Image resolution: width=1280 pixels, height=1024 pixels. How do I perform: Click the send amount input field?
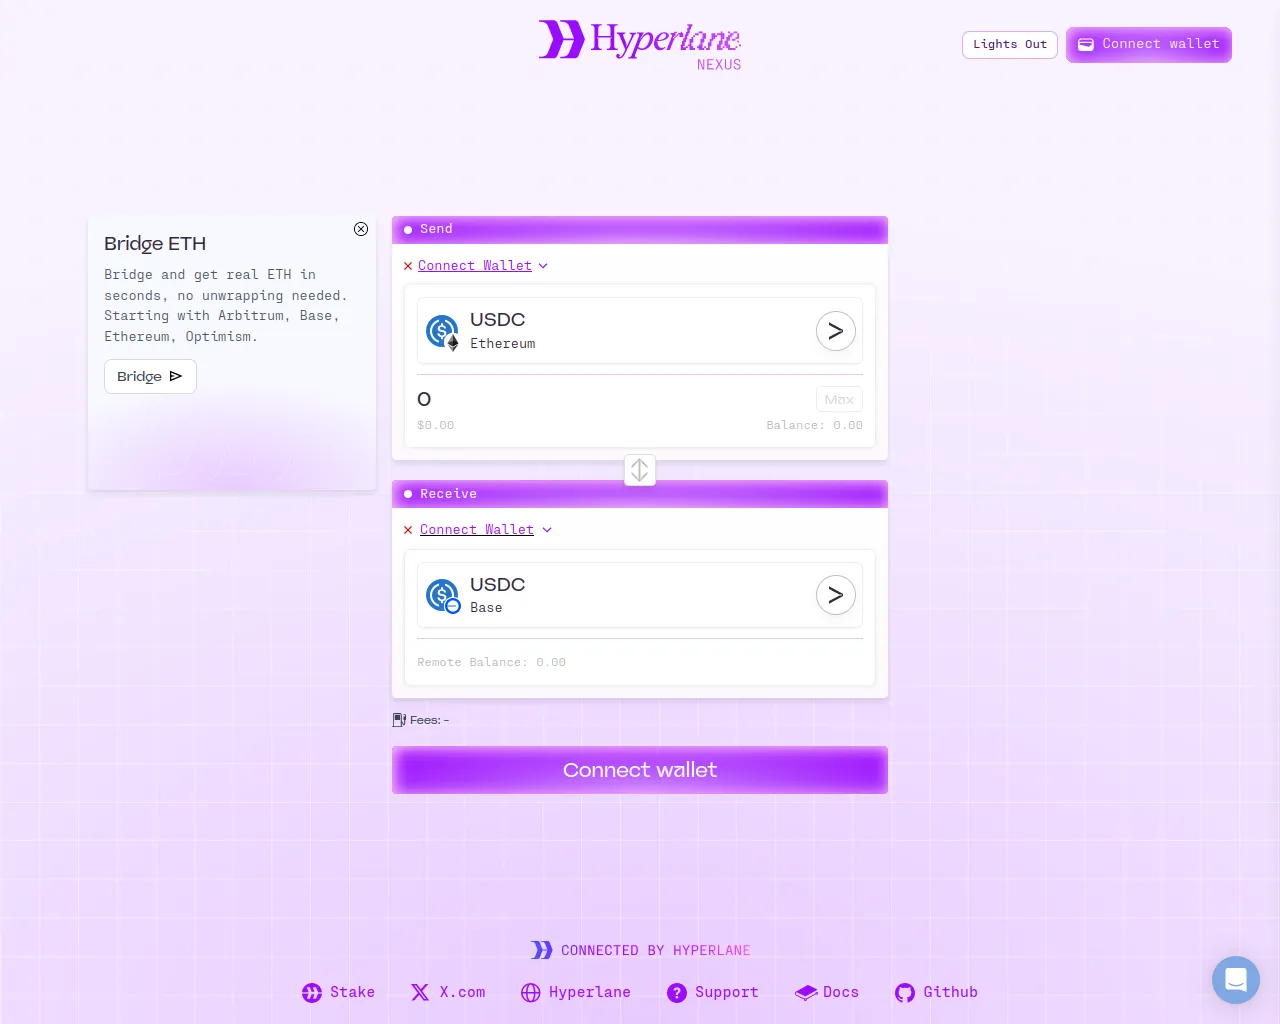(610, 399)
